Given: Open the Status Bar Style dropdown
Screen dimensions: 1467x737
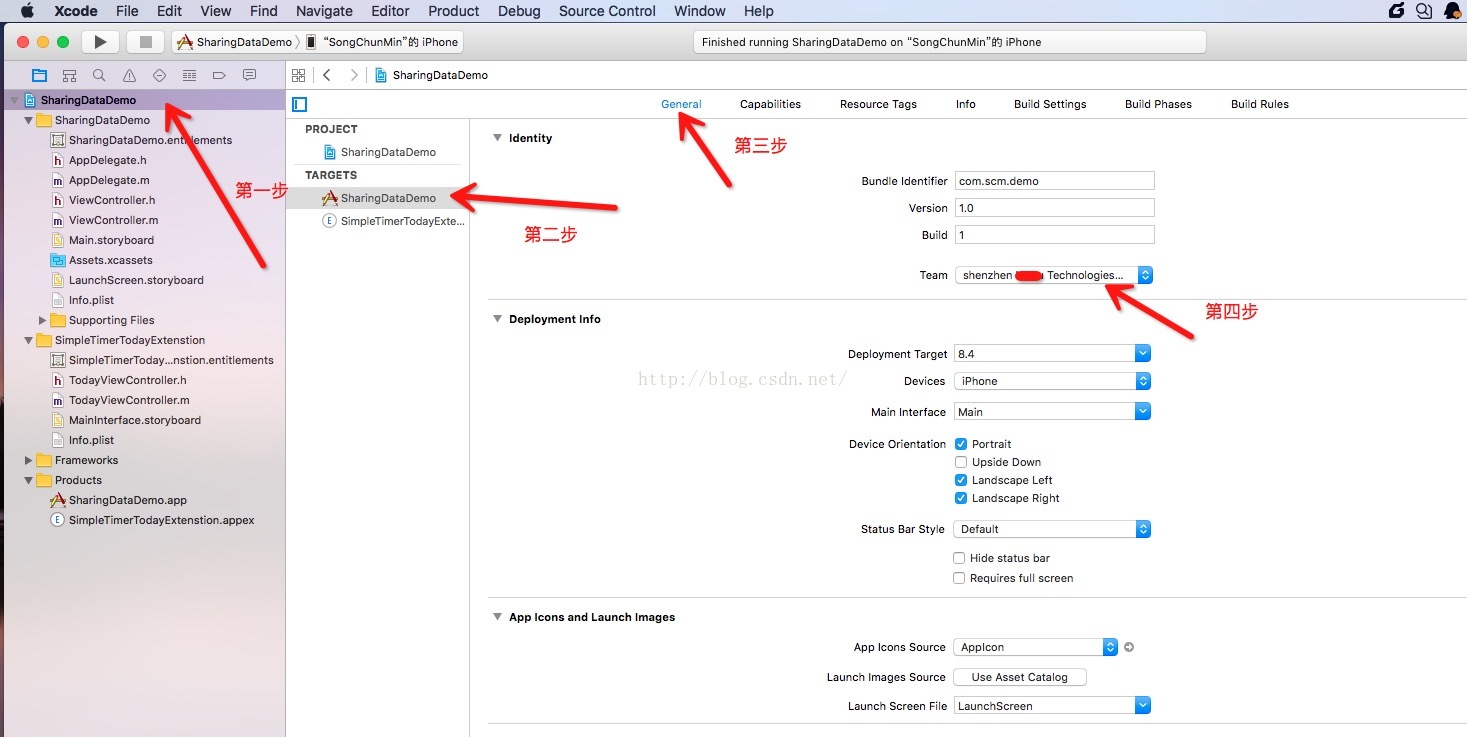Looking at the screenshot, I should tap(1052, 529).
